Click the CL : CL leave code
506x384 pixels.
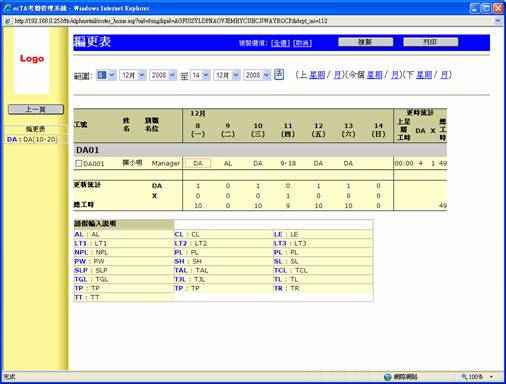click(187, 234)
